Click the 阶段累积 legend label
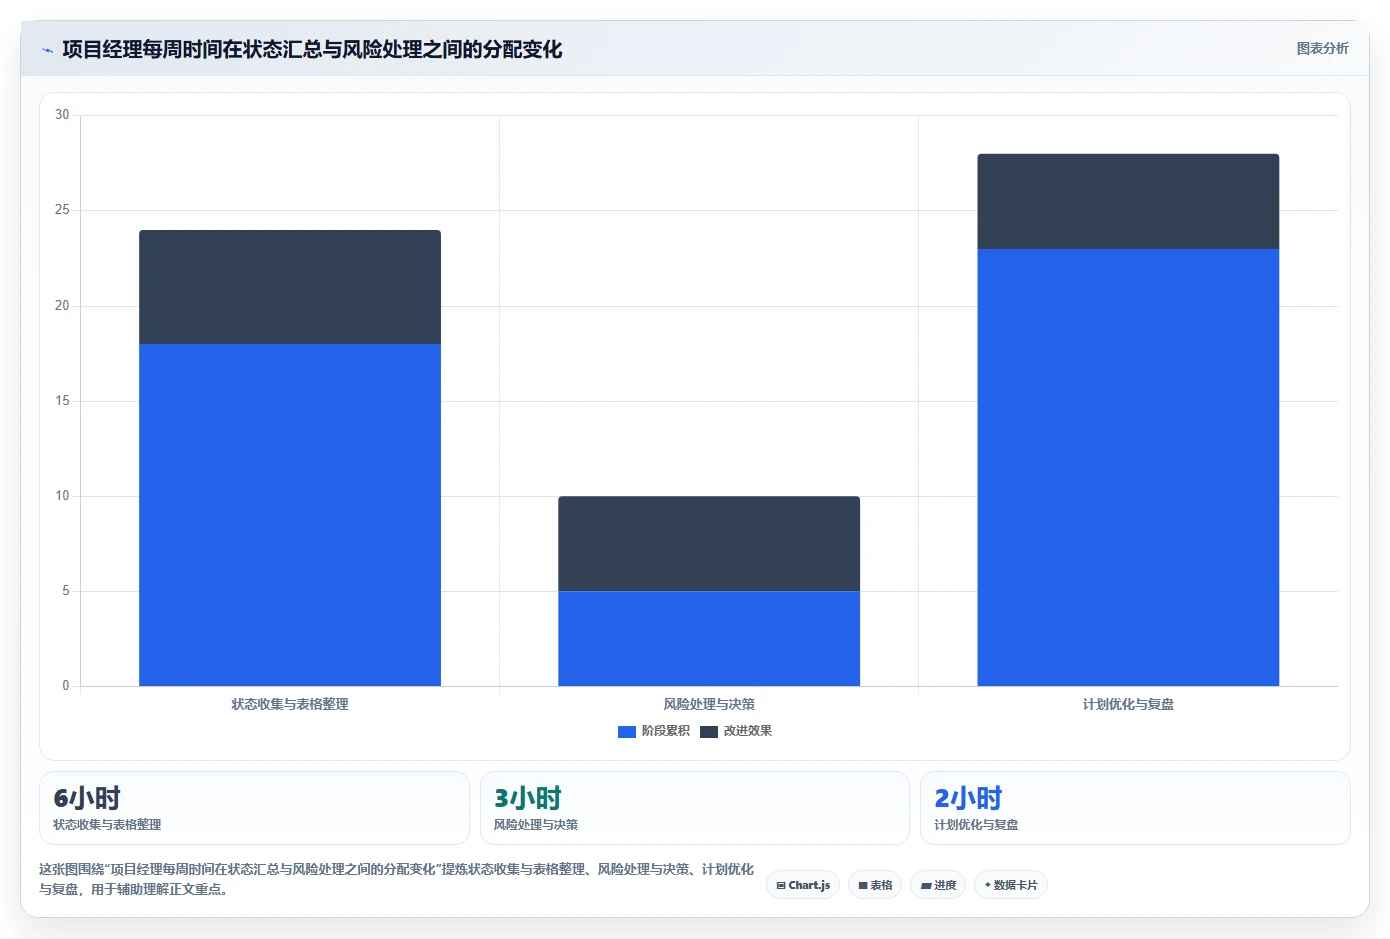Screen dimensions: 1390x939 [666, 731]
